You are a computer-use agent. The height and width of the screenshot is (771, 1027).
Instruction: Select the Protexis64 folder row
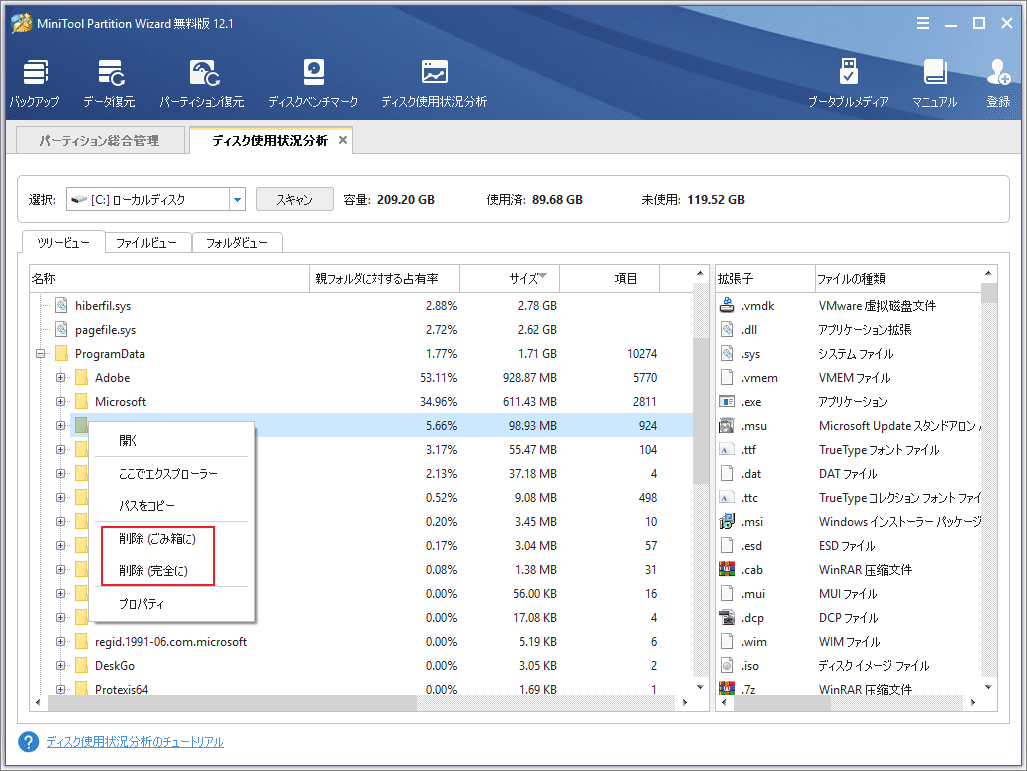pos(121,689)
